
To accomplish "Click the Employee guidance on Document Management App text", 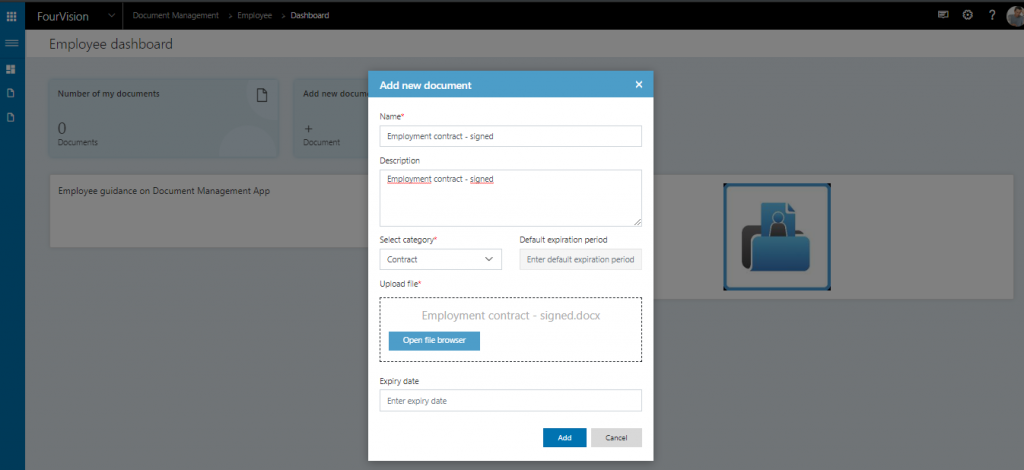I will (164, 191).
